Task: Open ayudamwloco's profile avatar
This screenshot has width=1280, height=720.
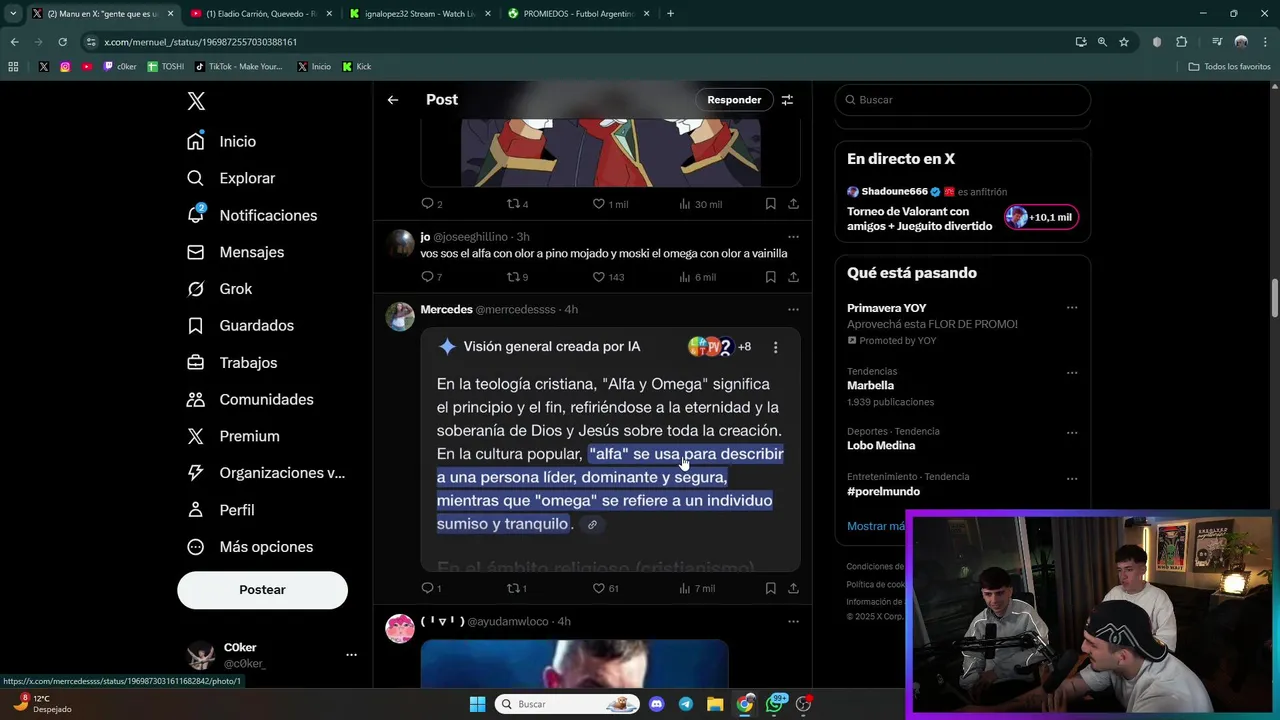Action: (x=400, y=628)
